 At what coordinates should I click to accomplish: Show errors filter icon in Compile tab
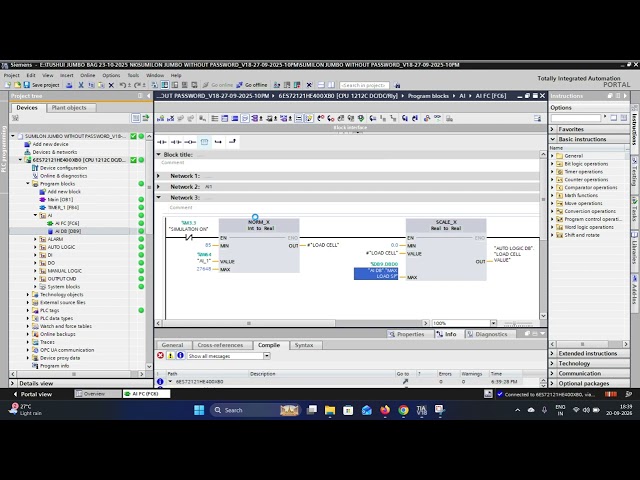pos(160,356)
